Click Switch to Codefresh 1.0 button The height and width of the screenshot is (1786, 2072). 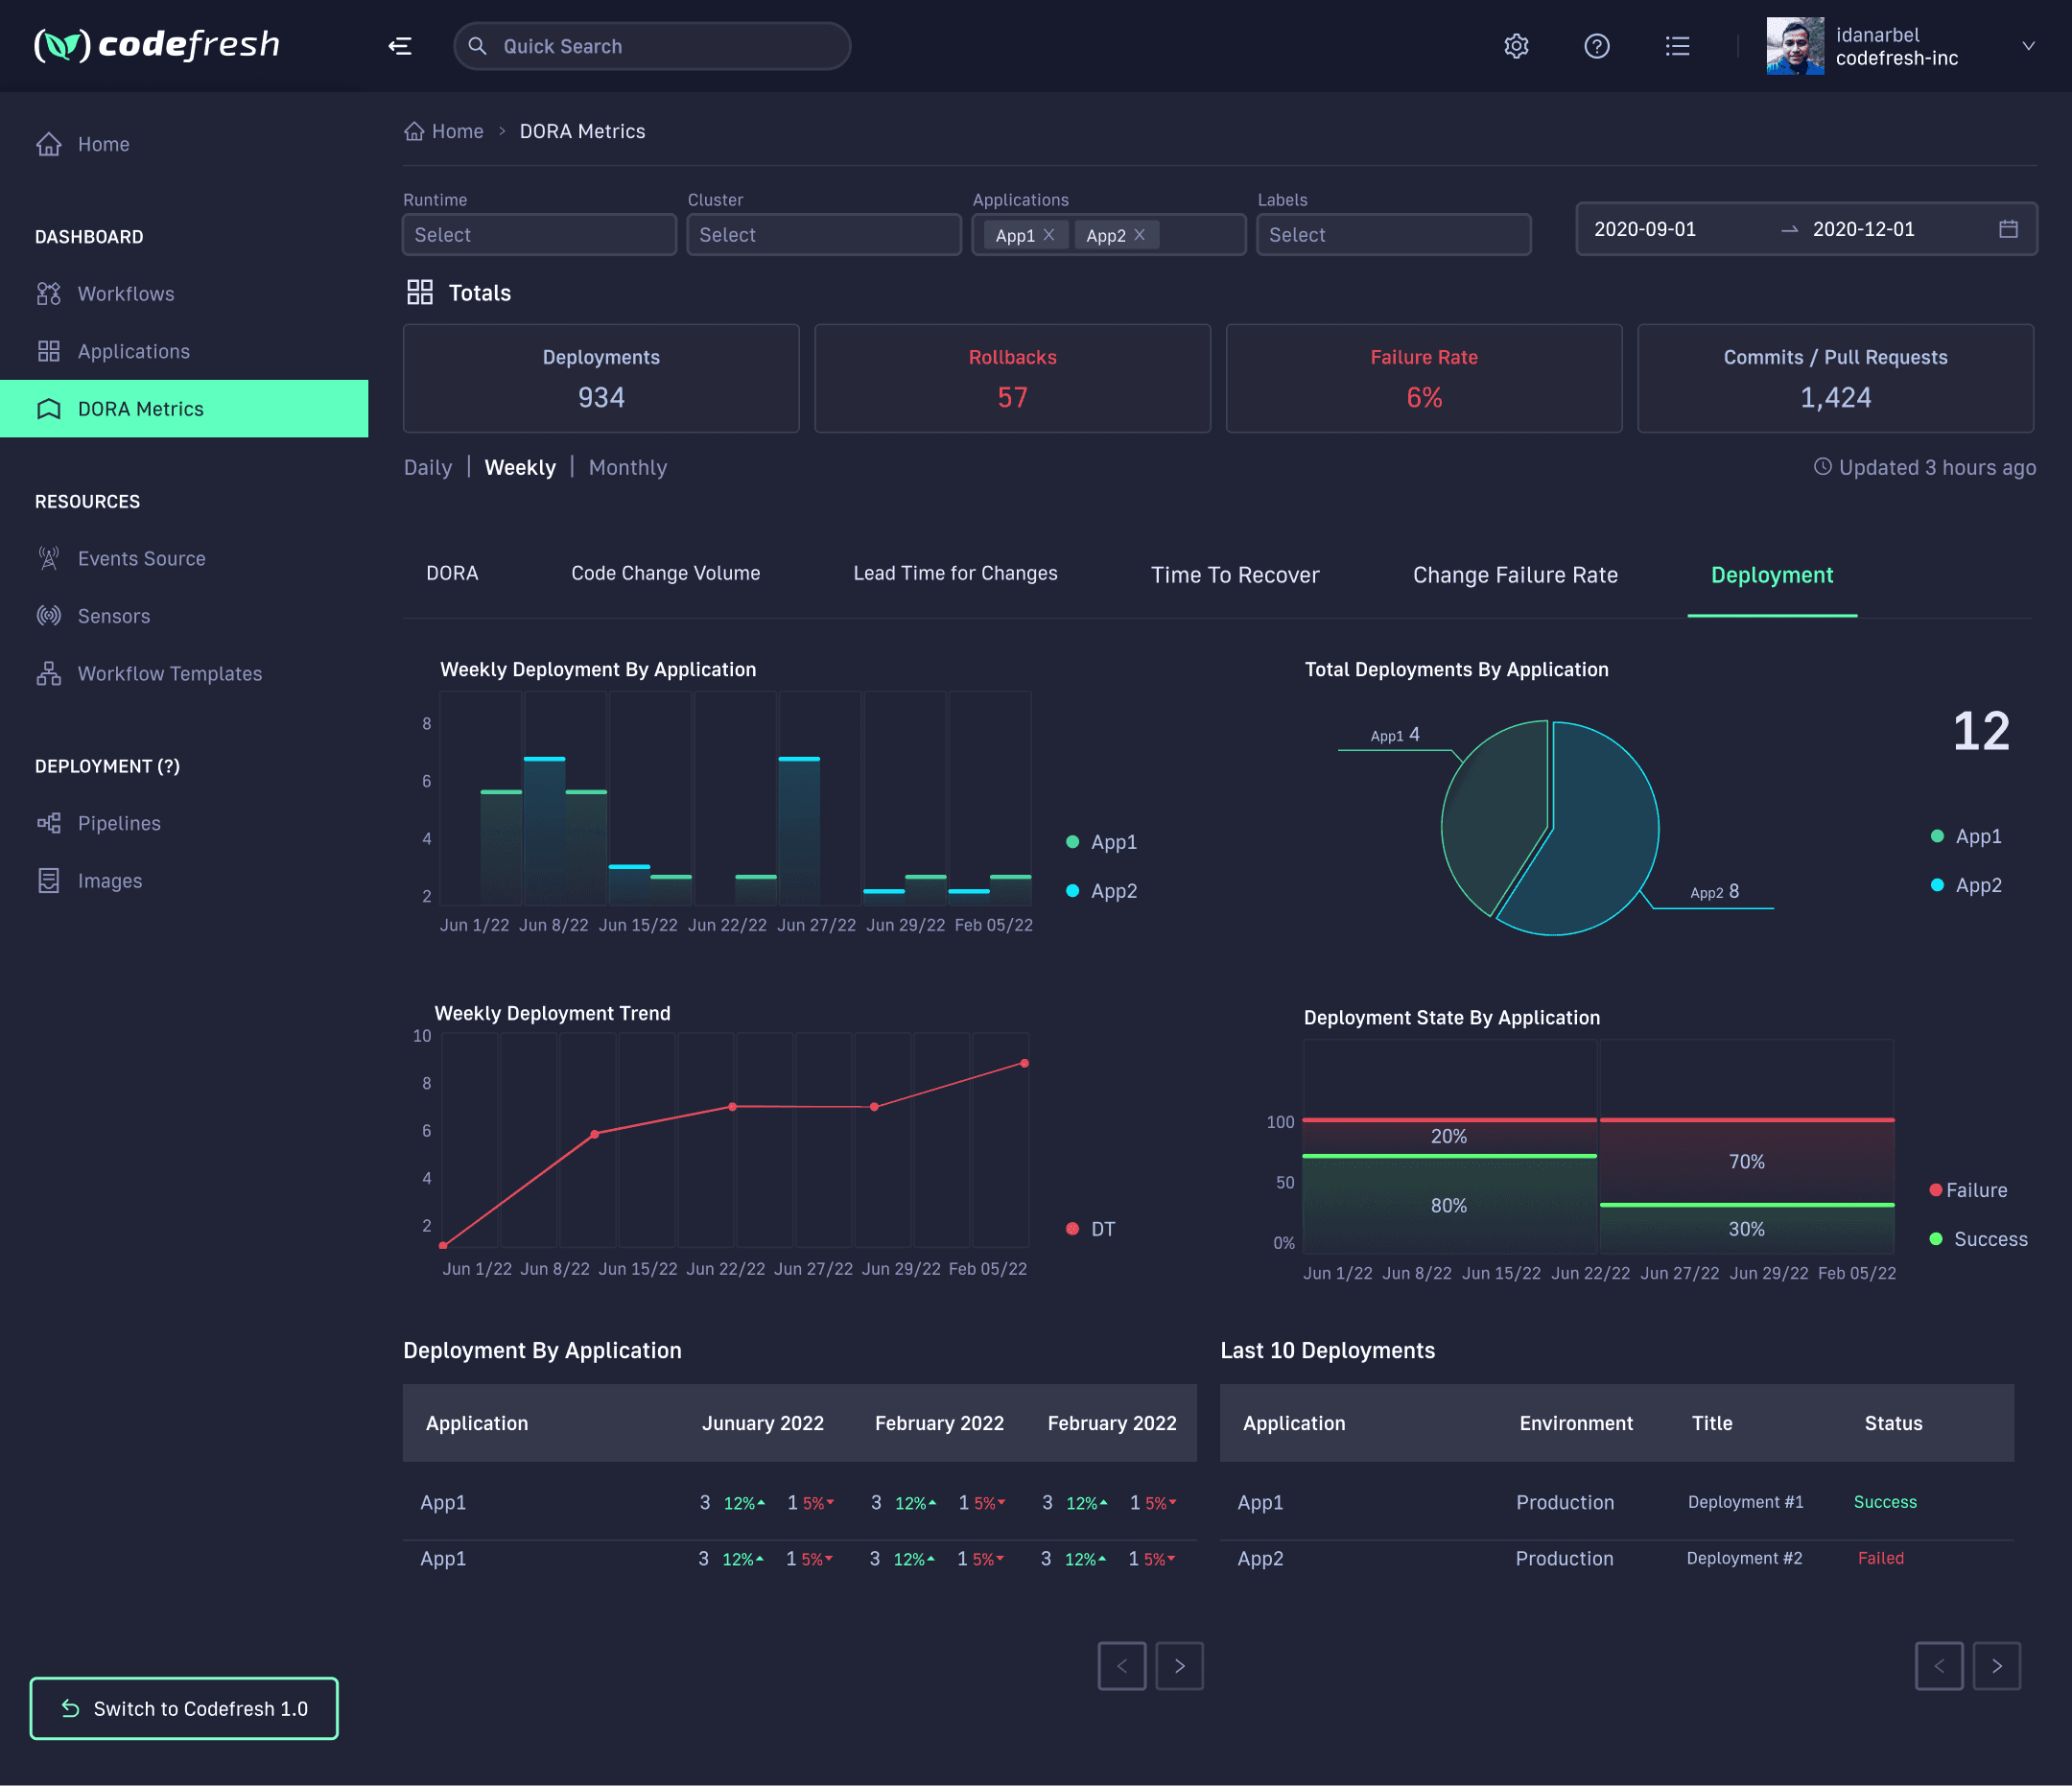[184, 1708]
